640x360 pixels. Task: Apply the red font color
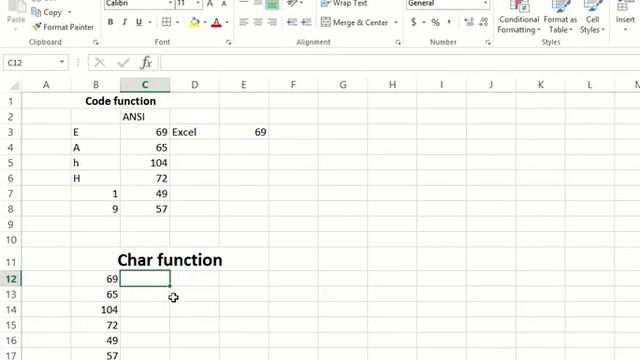tap(216, 22)
